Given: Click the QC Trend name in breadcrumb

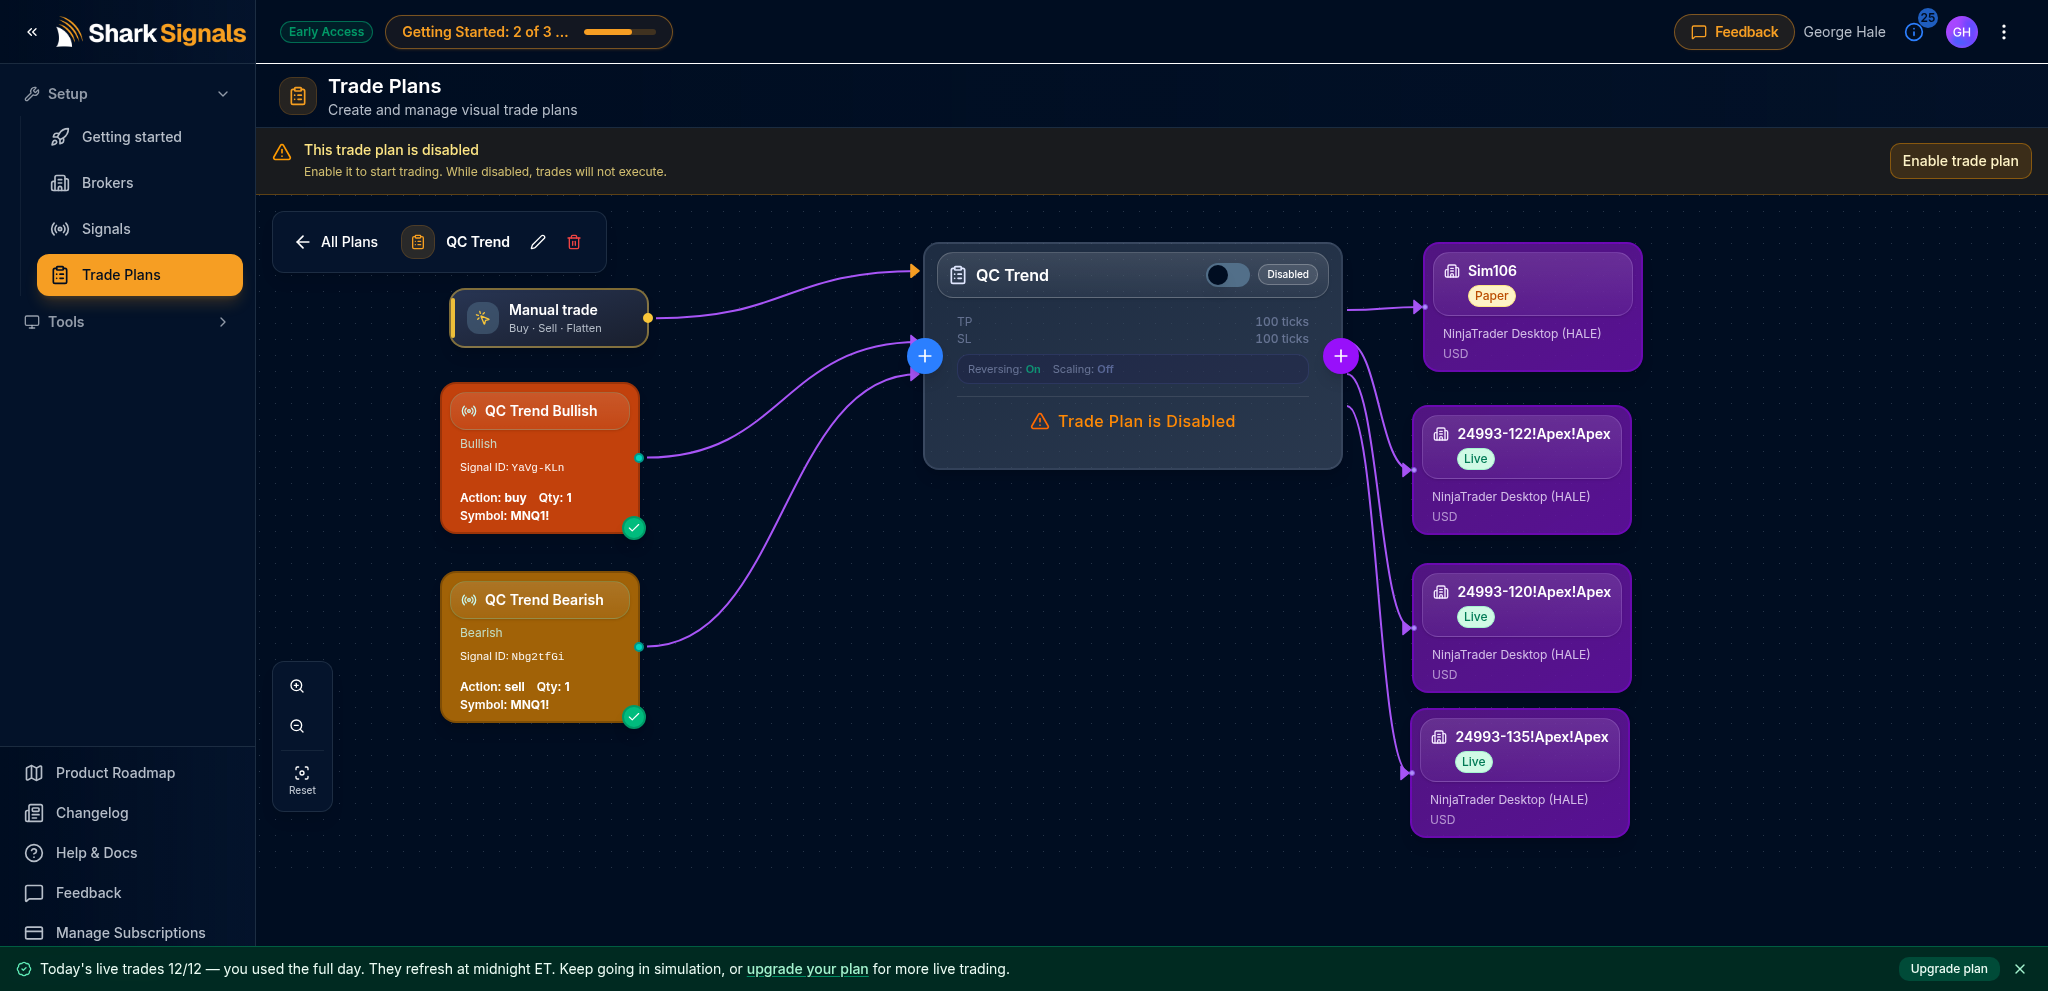Looking at the screenshot, I should tap(478, 242).
